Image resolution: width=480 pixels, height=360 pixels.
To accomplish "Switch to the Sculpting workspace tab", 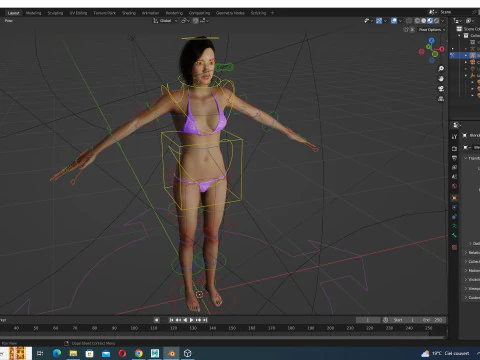I will pyautogui.click(x=55, y=13).
